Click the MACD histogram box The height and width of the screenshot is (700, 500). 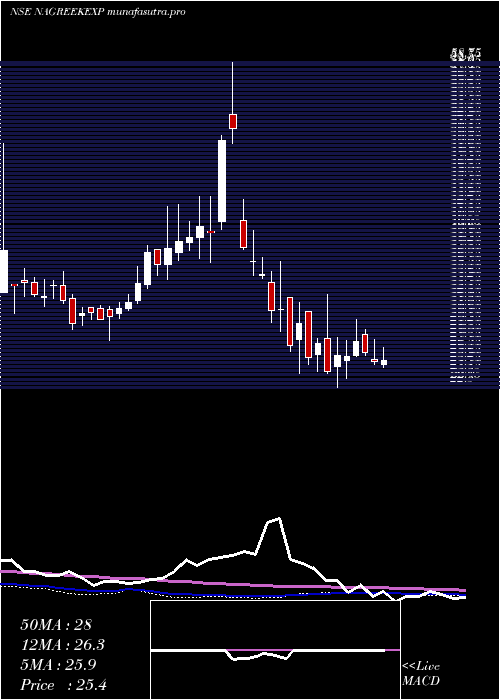click(275, 650)
